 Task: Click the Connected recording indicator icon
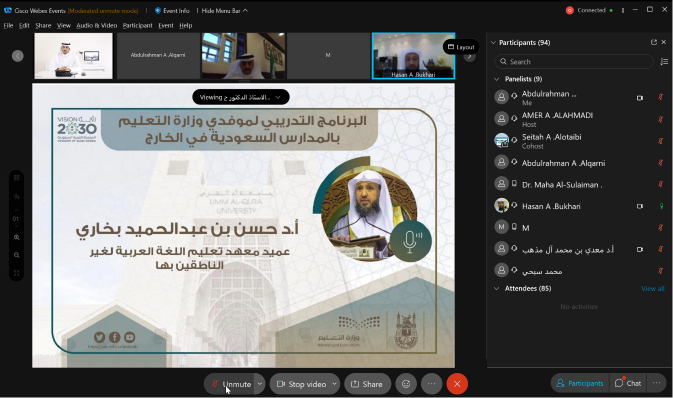coord(570,10)
